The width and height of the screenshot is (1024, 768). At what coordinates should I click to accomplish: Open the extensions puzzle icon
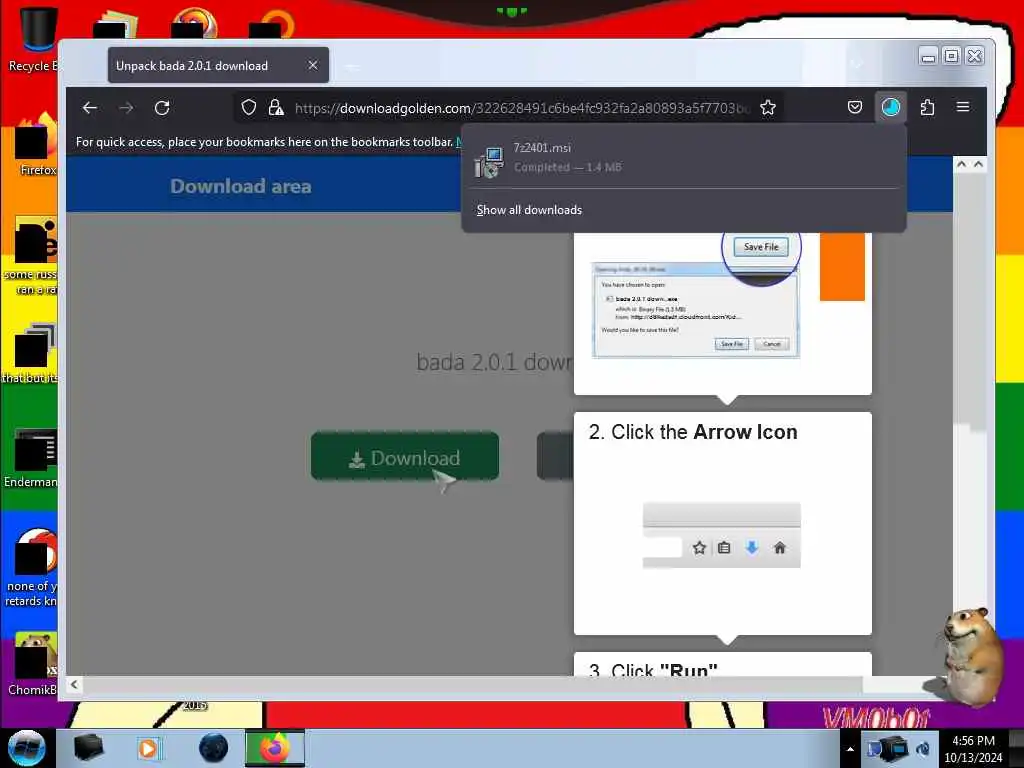point(927,107)
